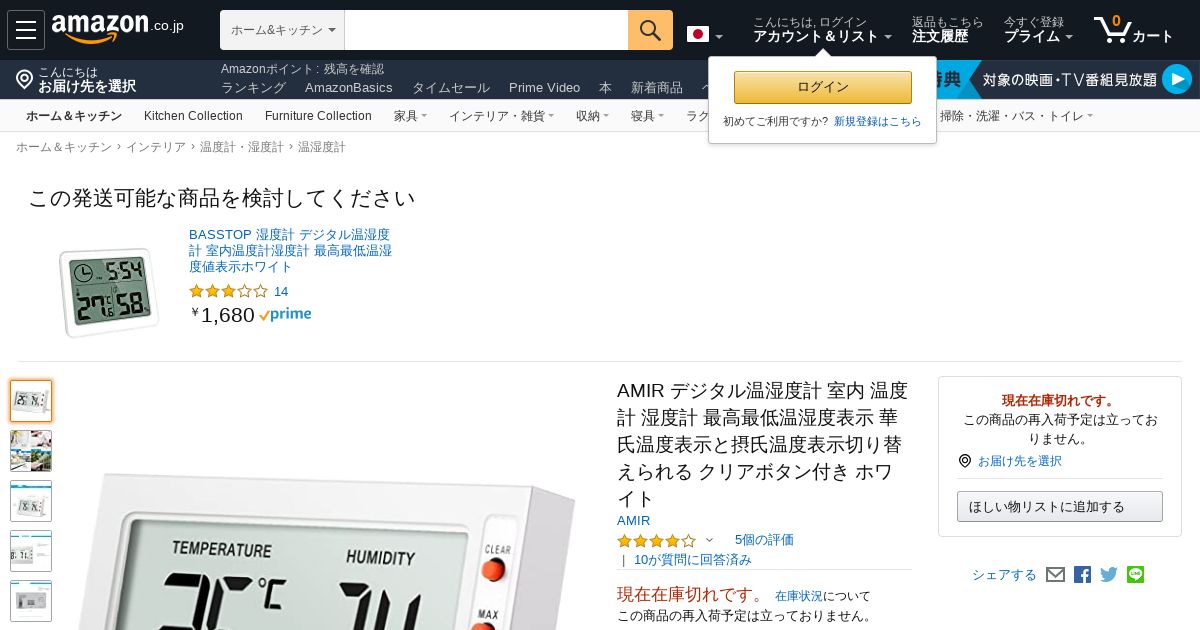Click ほしい物リストに追加する button

click(1060, 506)
